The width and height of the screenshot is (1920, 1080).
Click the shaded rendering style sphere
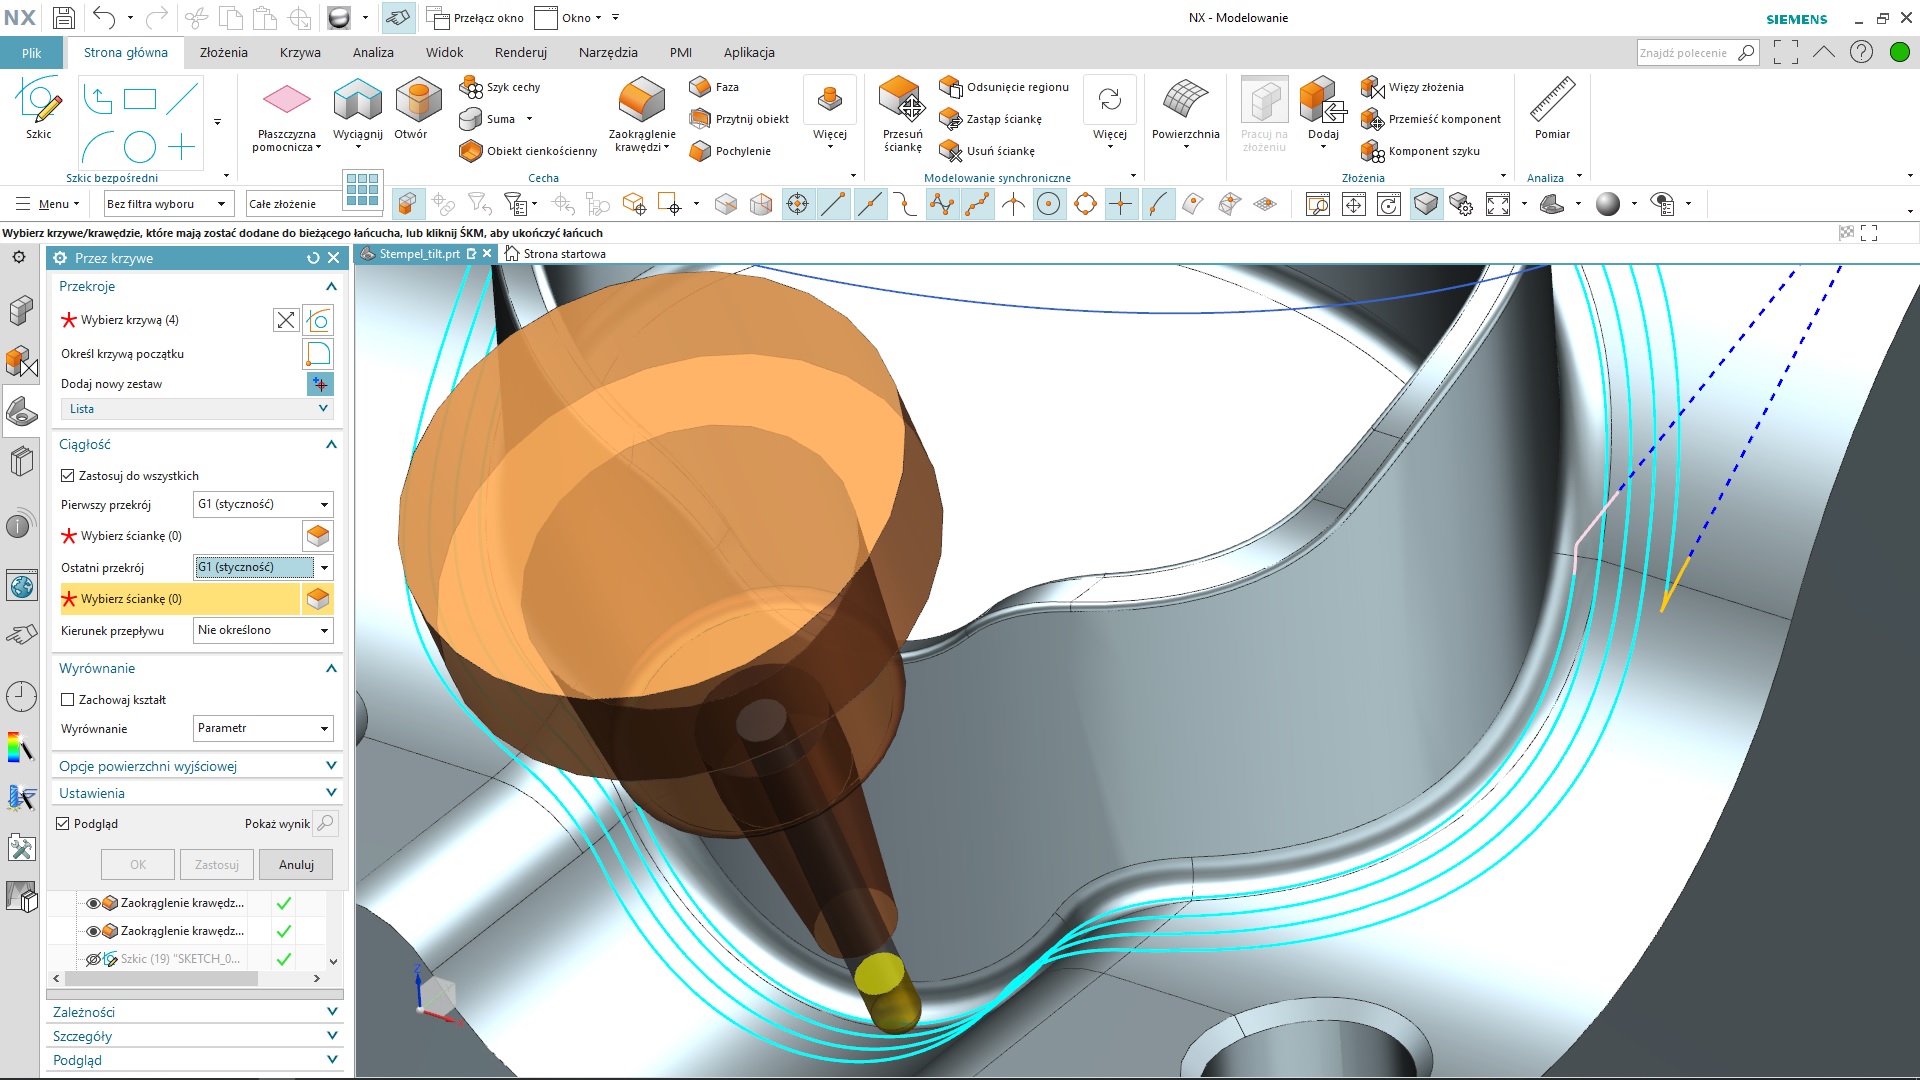(x=1607, y=204)
